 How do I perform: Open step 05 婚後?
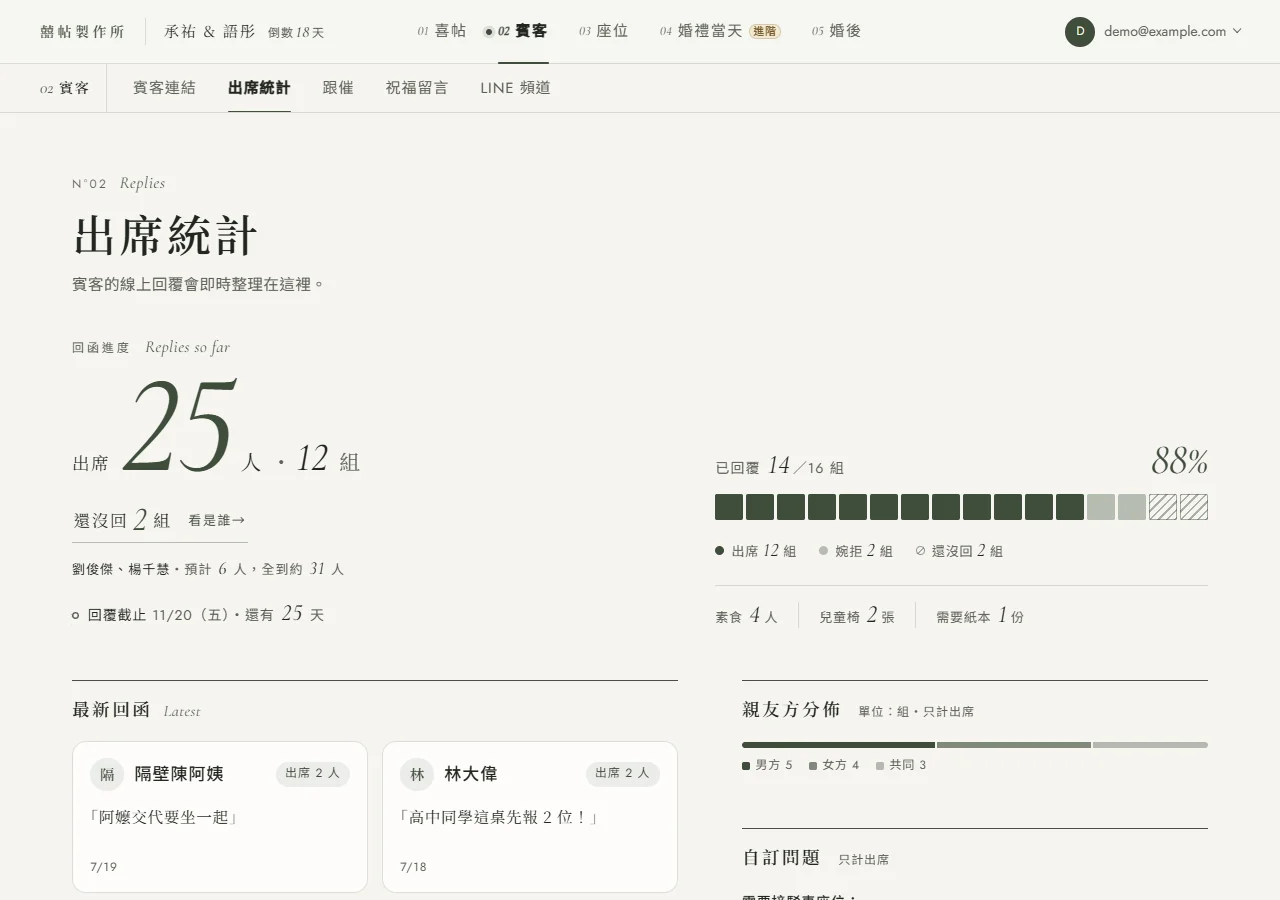click(x=837, y=31)
